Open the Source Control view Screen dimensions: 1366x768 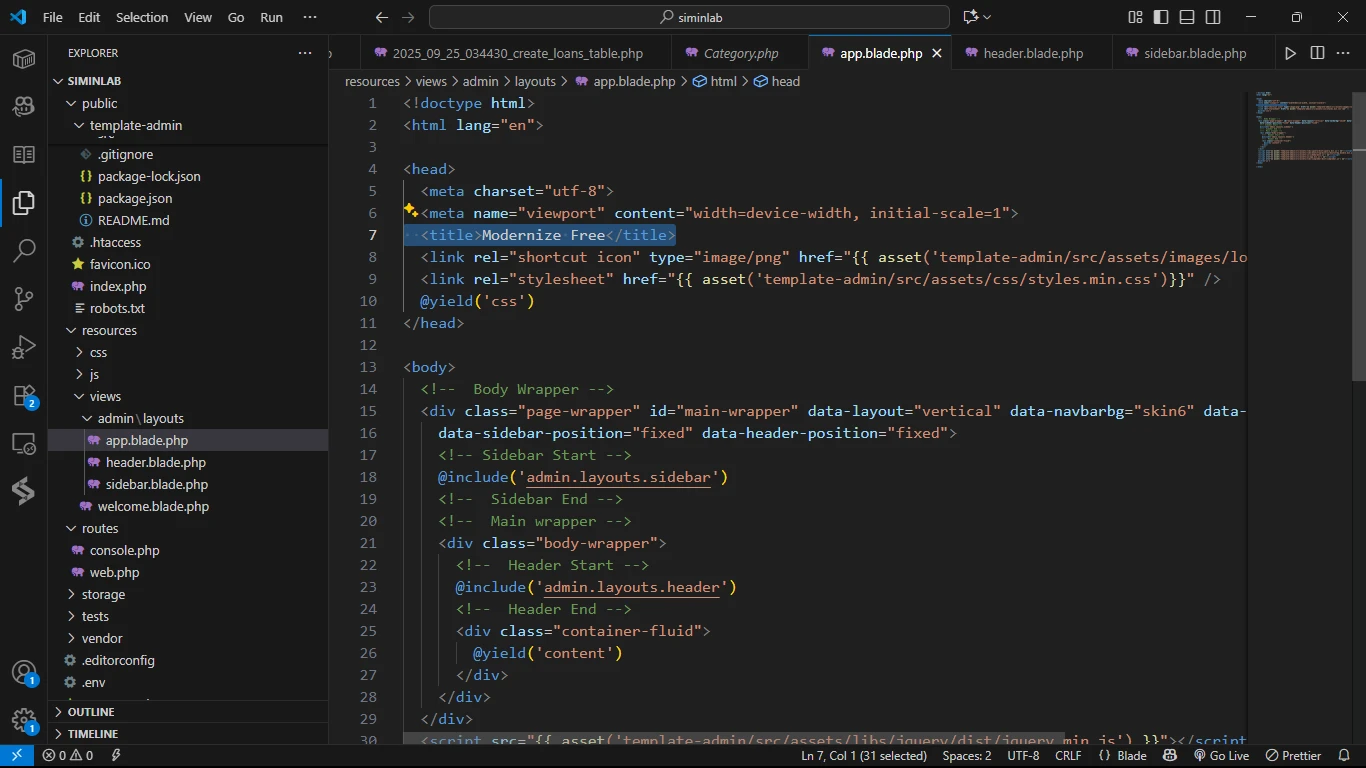pyautogui.click(x=24, y=298)
